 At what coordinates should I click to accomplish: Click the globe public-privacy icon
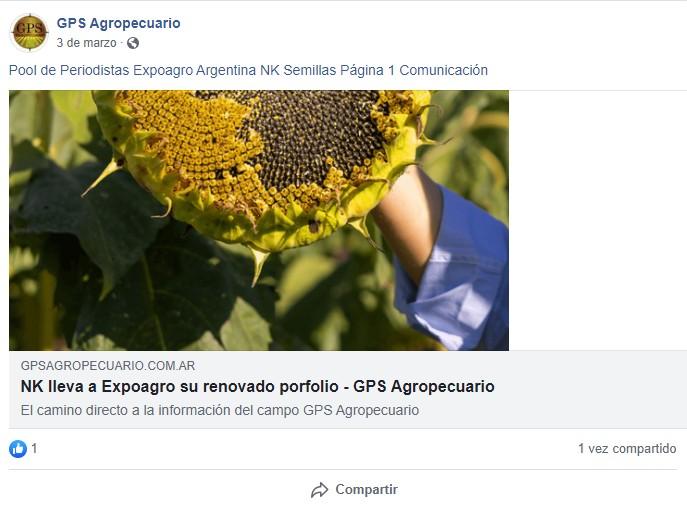point(133,43)
